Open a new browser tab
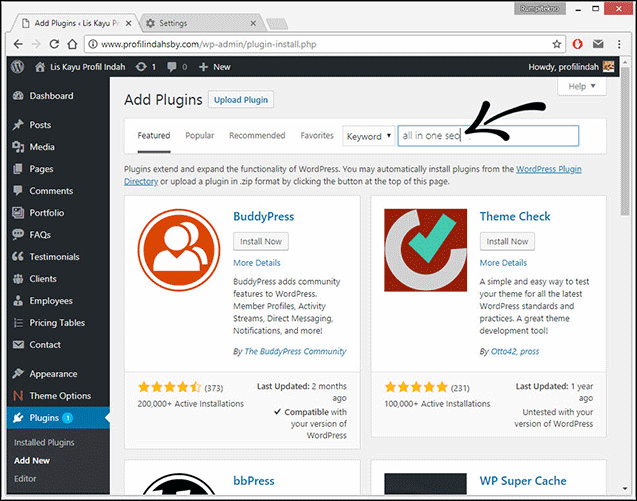The width and height of the screenshot is (637, 501). tap(277, 24)
